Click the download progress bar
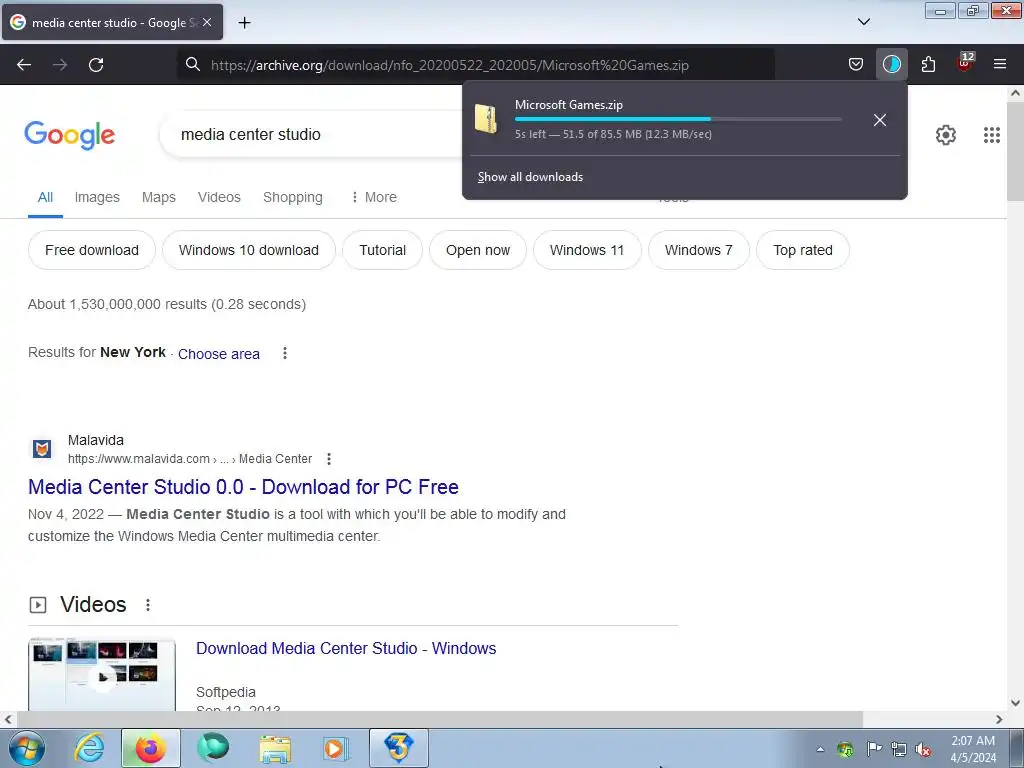 678,119
